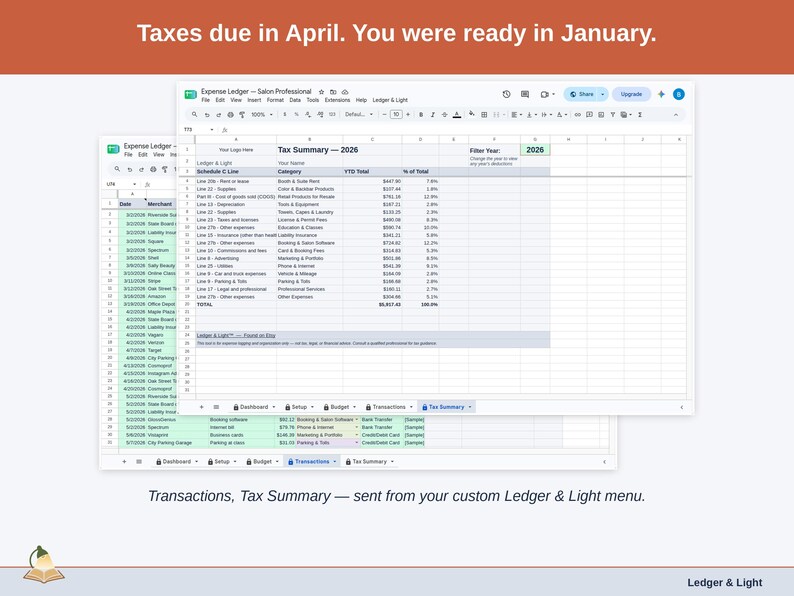Follow Ledger & Light Found on Etsy link
This screenshot has width=794, height=596.
(236, 335)
